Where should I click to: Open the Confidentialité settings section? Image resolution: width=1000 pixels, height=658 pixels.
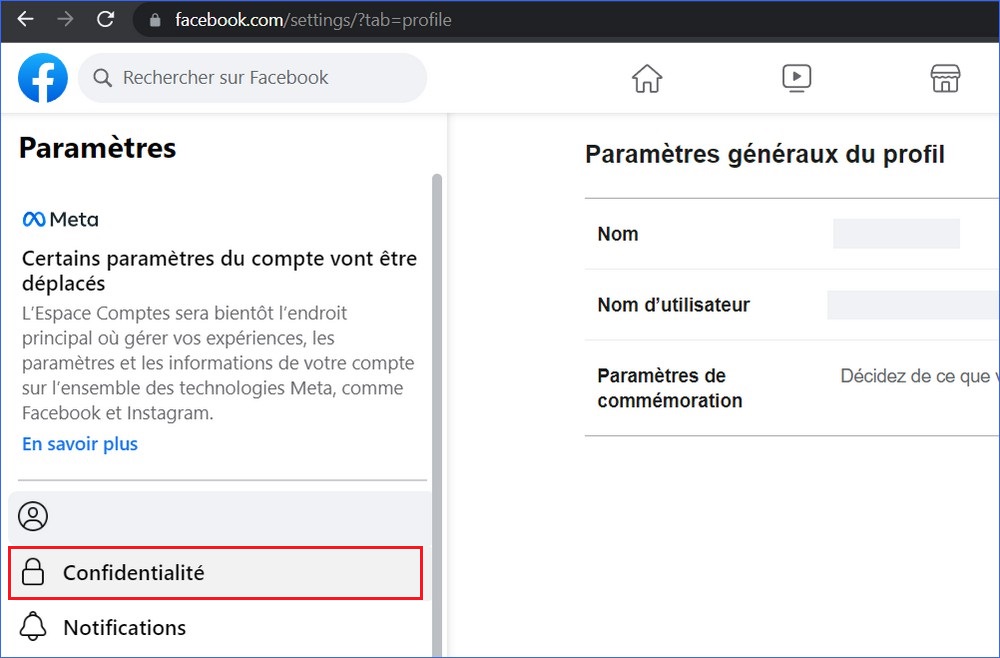pyautogui.click(x=215, y=573)
